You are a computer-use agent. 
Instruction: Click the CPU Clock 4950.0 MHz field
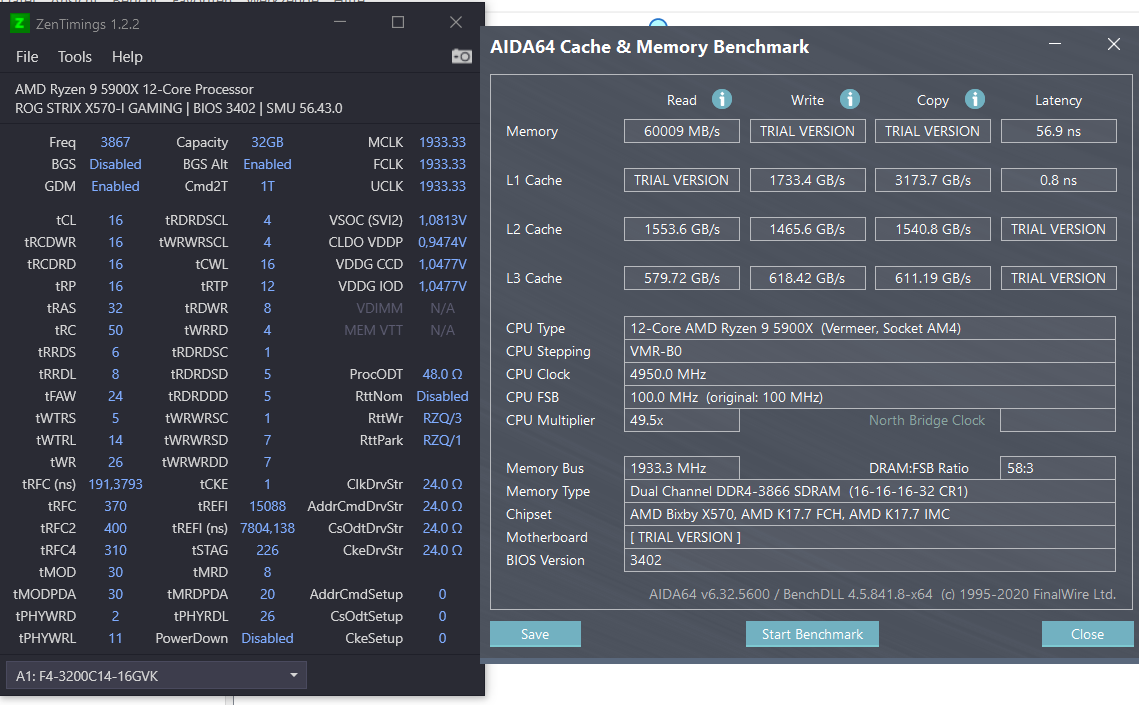point(870,375)
